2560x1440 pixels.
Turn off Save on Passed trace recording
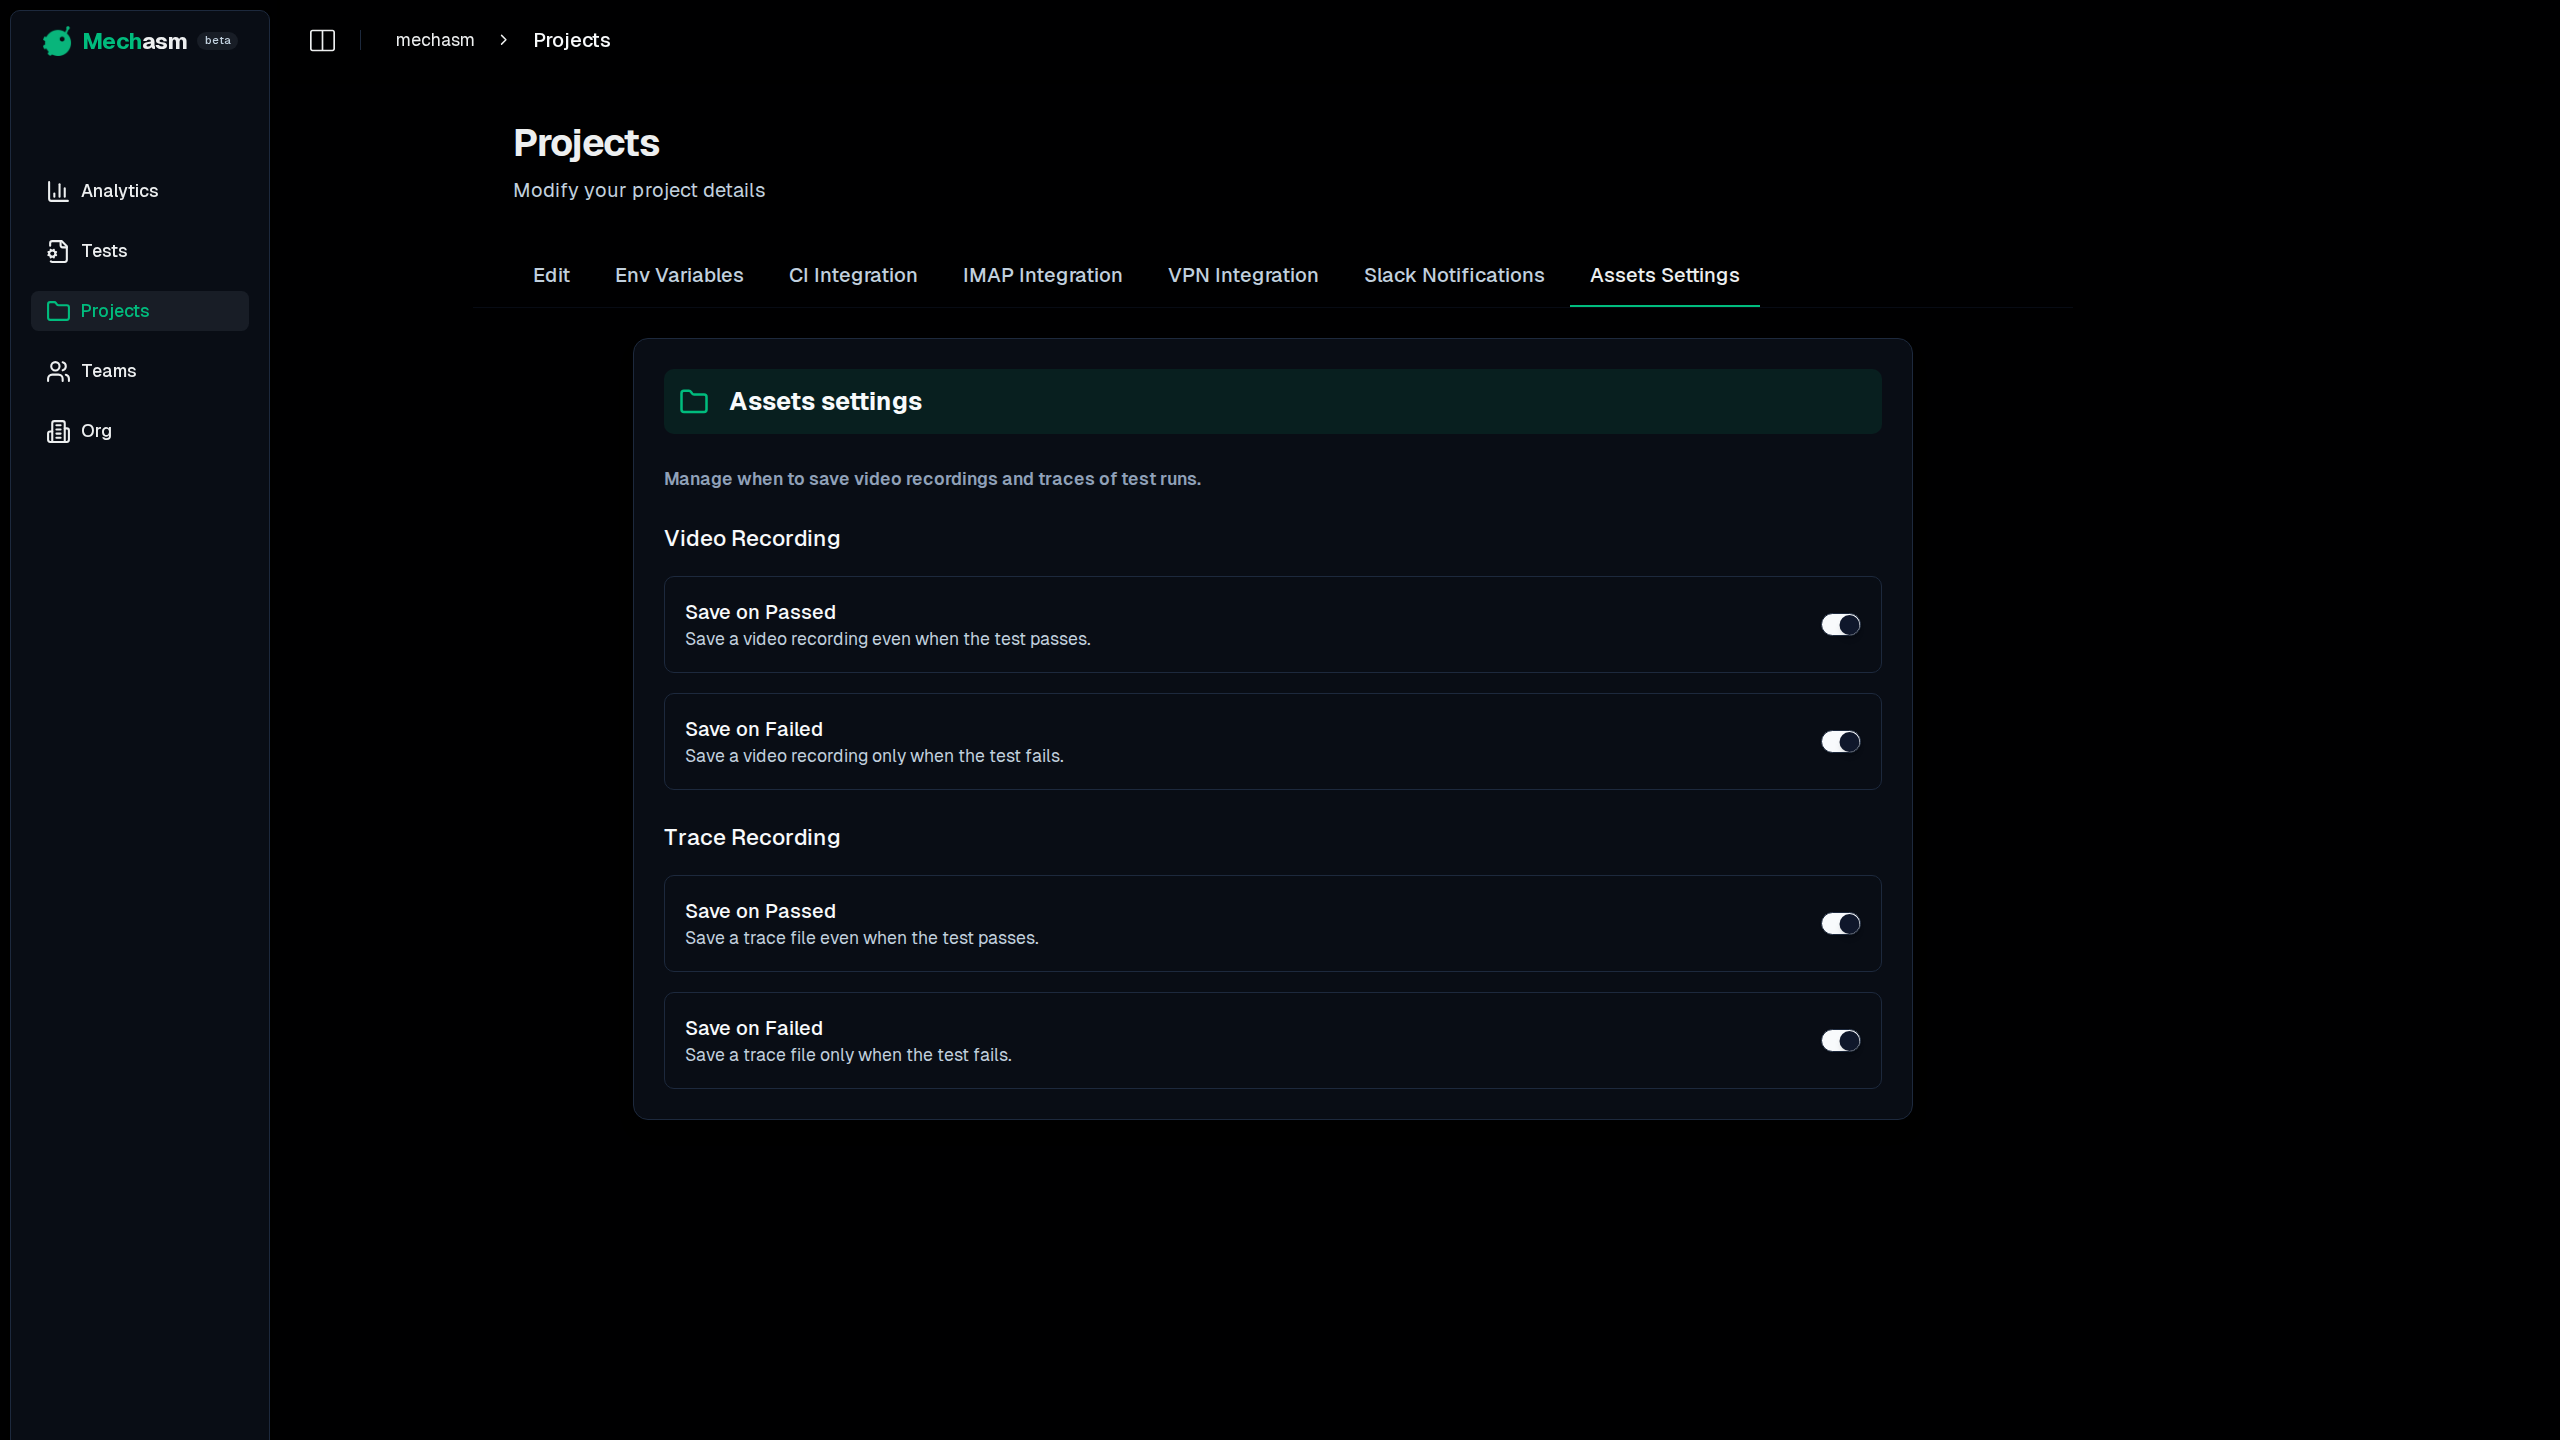(1839, 923)
